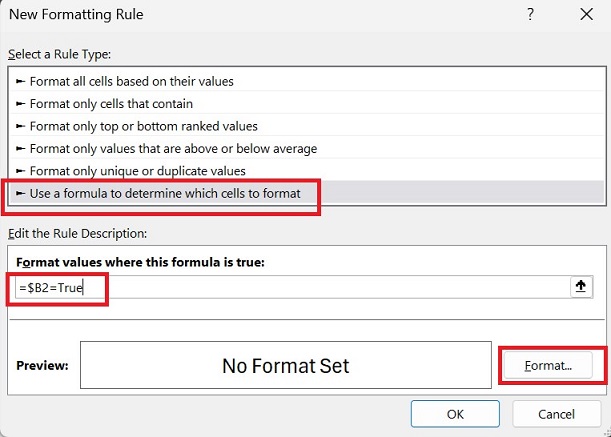The height and width of the screenshot is (437, 611).
Task: Click the collapse dialog range selector icon
Action: (x=579, y=286)
